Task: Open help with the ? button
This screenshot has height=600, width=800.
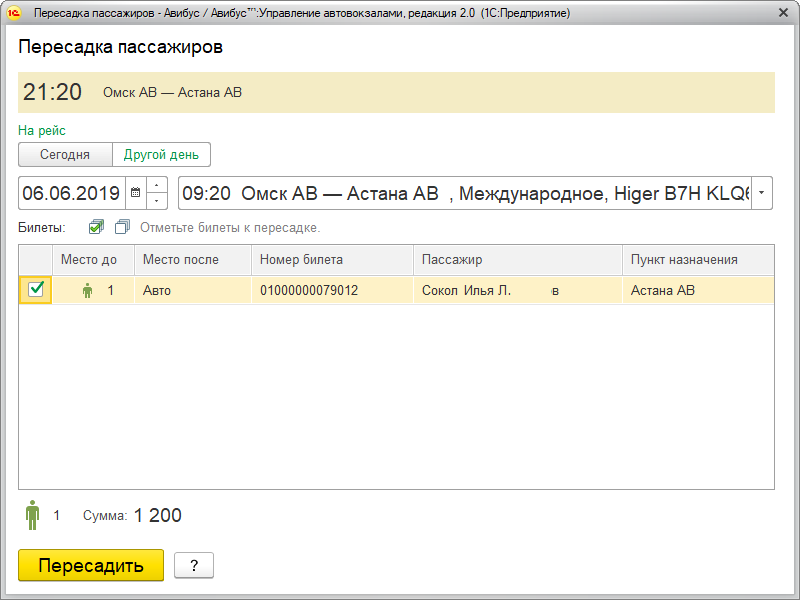Action: [194, 565]
